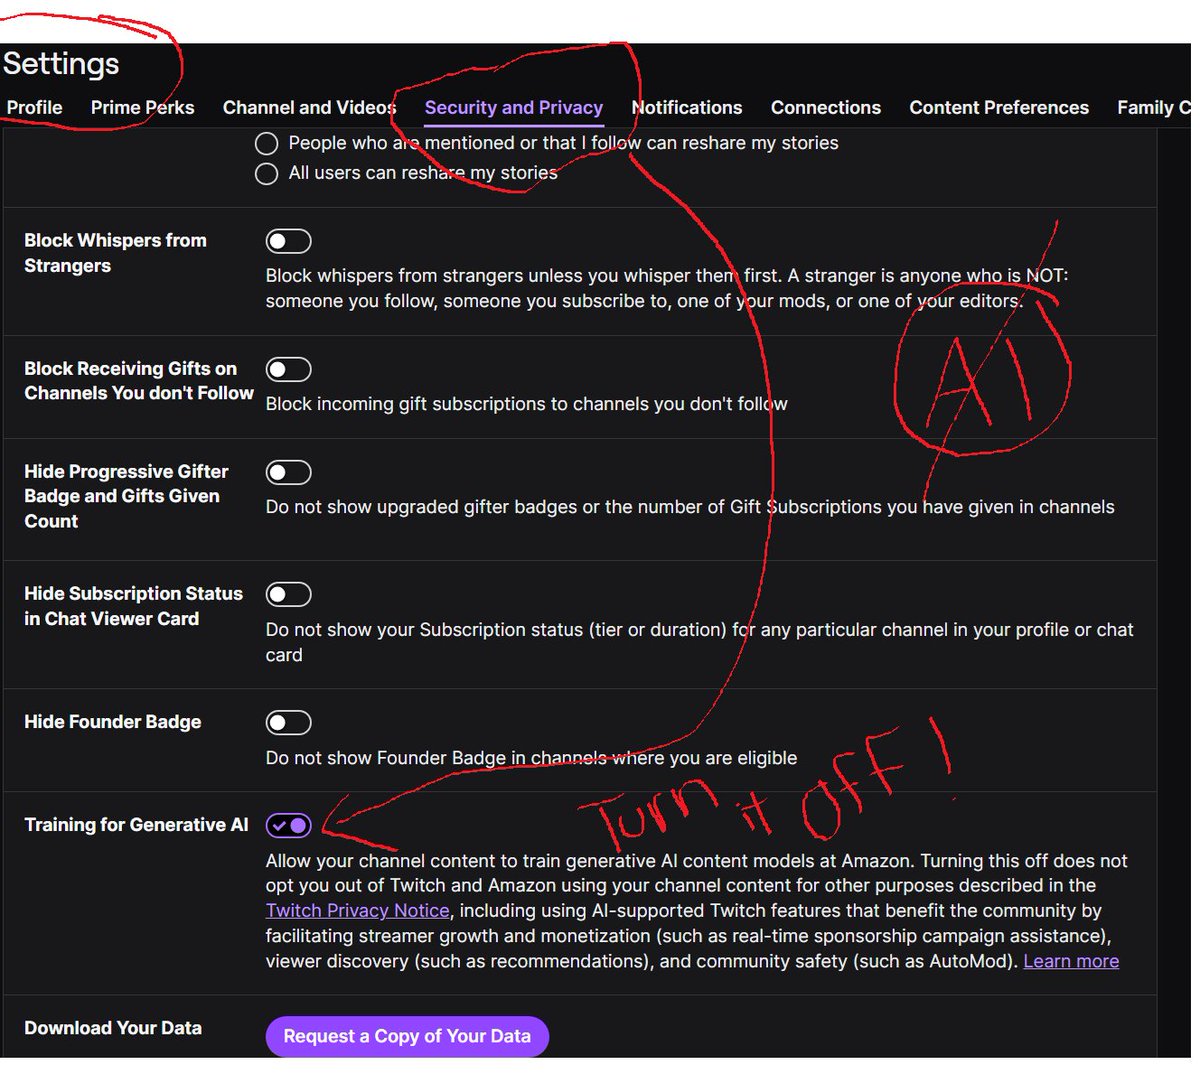The height and width of the screenshot is (1074, 1200).
Task: Click the 'Hide Founder Badge' label
Action: (x=113, y=722)
